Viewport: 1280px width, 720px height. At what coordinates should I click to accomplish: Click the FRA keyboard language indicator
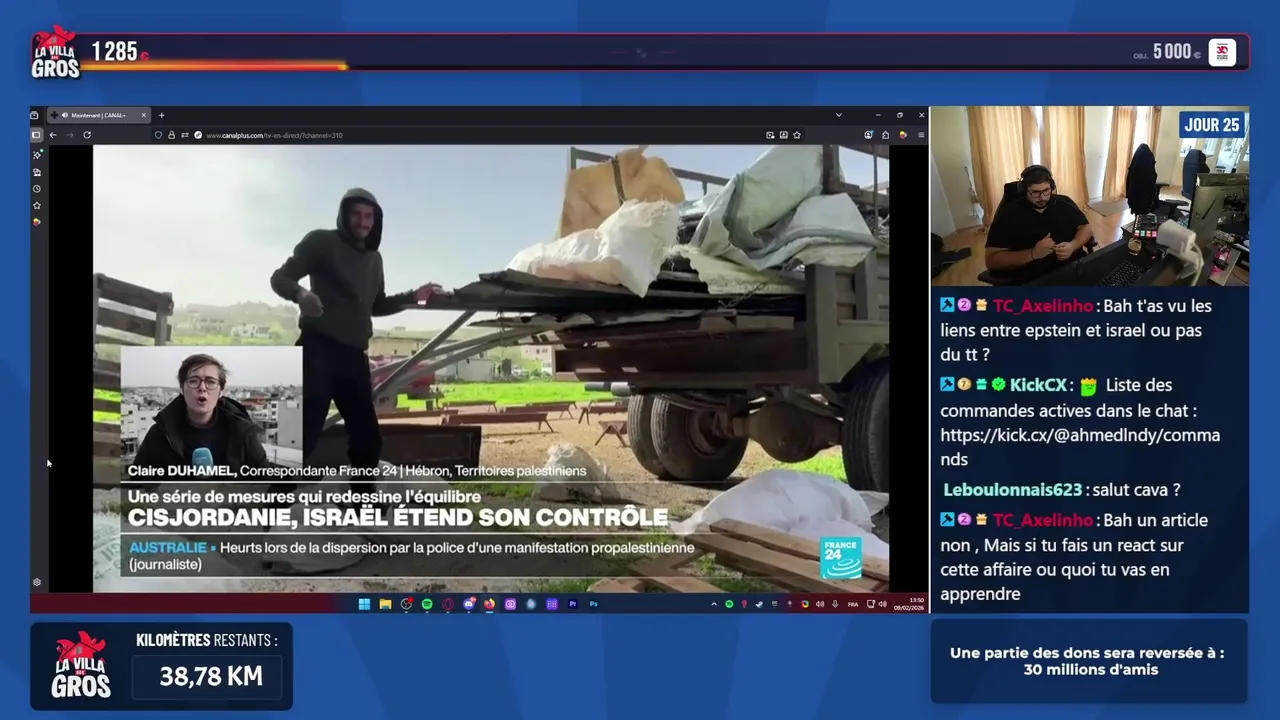[x=853, y=604]
